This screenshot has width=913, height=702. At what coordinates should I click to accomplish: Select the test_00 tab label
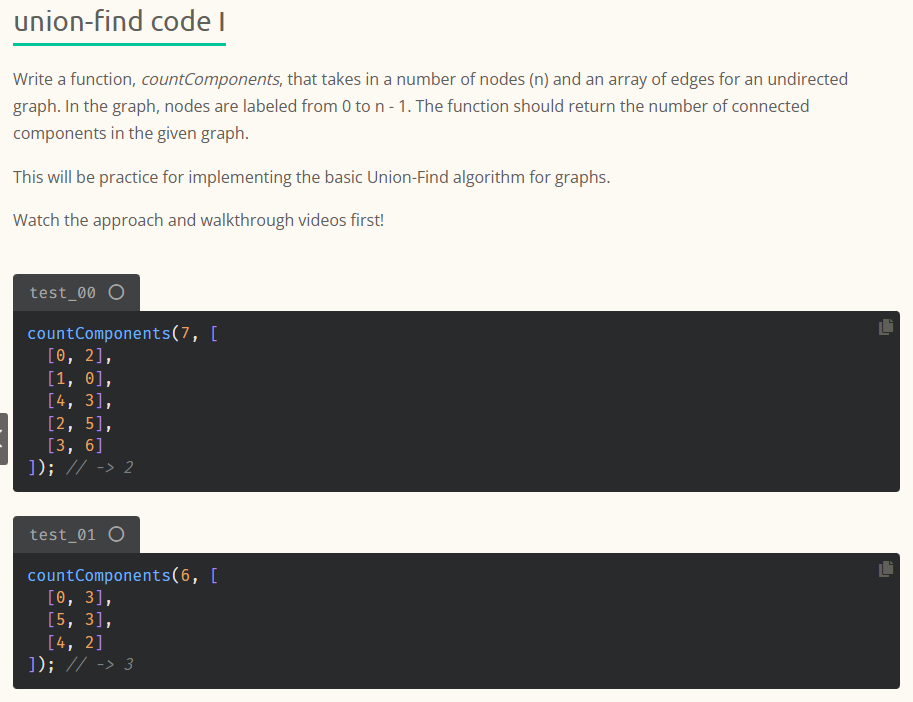(63, 293)
